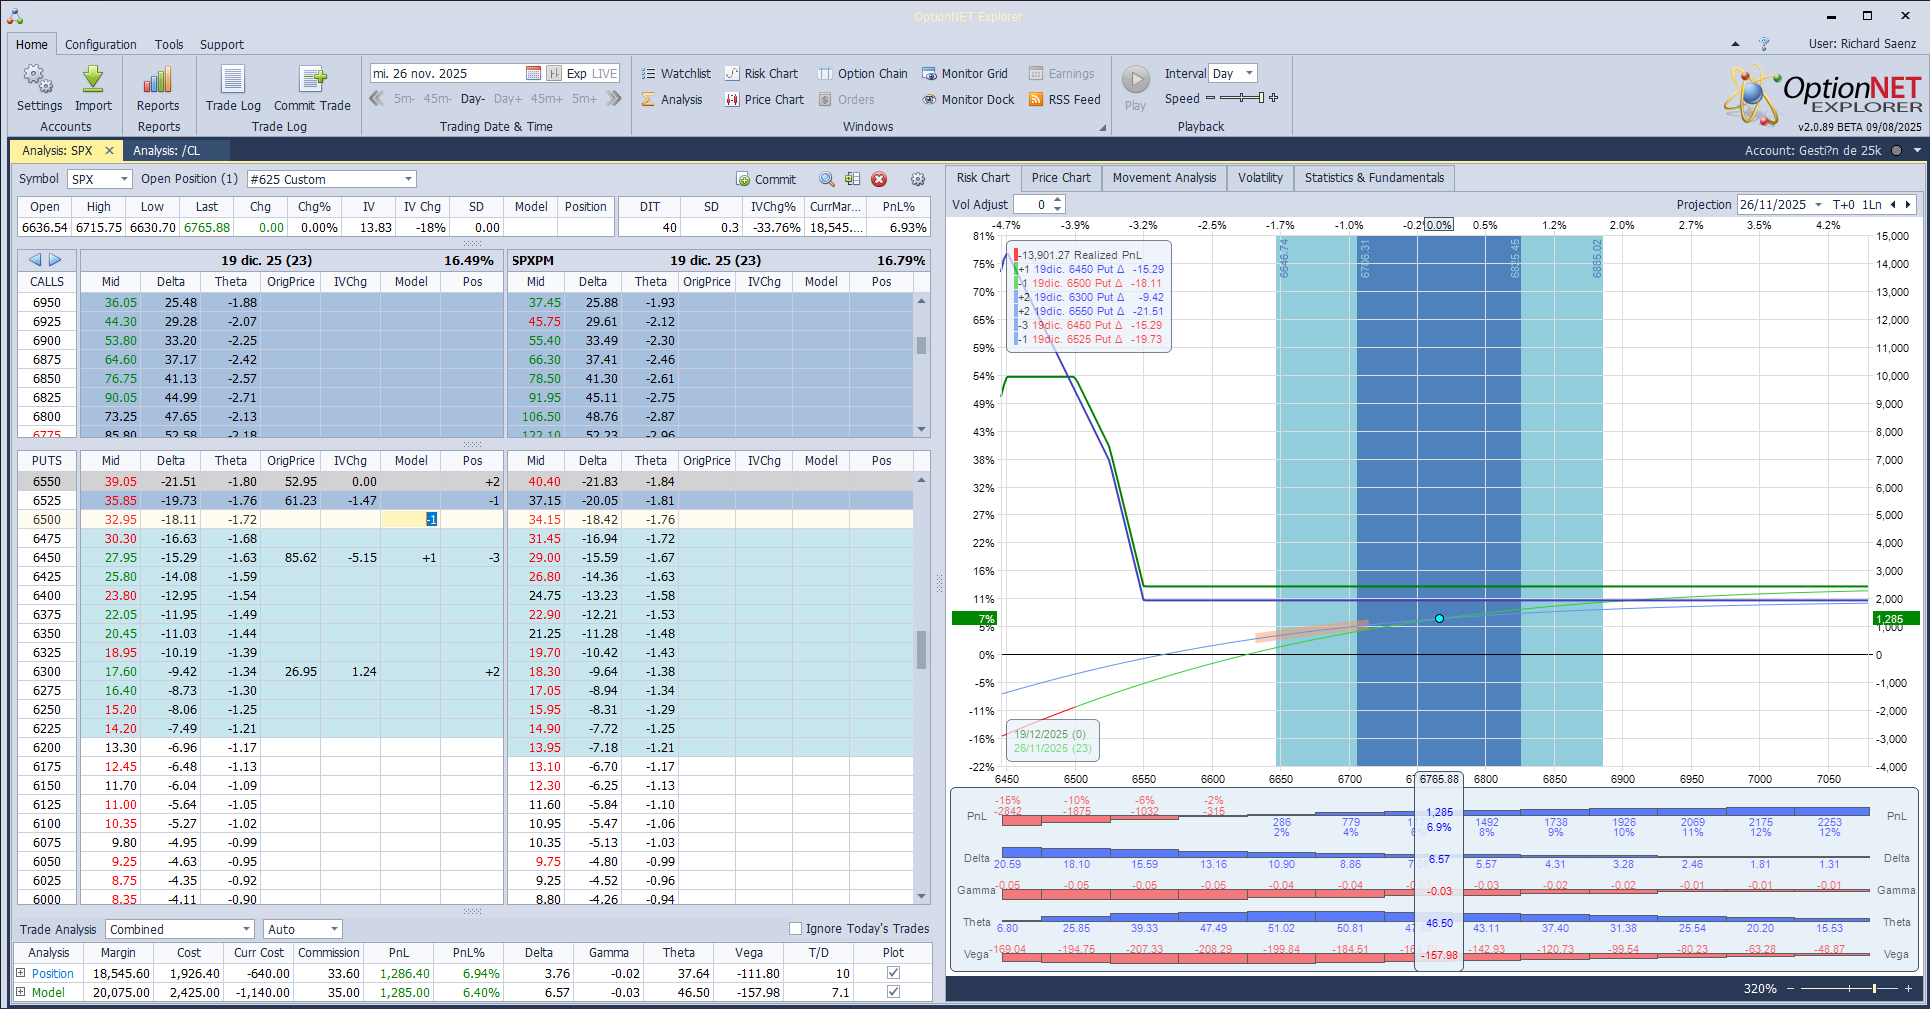Go to previous expiration with left triangle
This screenshot has height=1009, width=1930.
pyautogui.click(x=35, y=260)
